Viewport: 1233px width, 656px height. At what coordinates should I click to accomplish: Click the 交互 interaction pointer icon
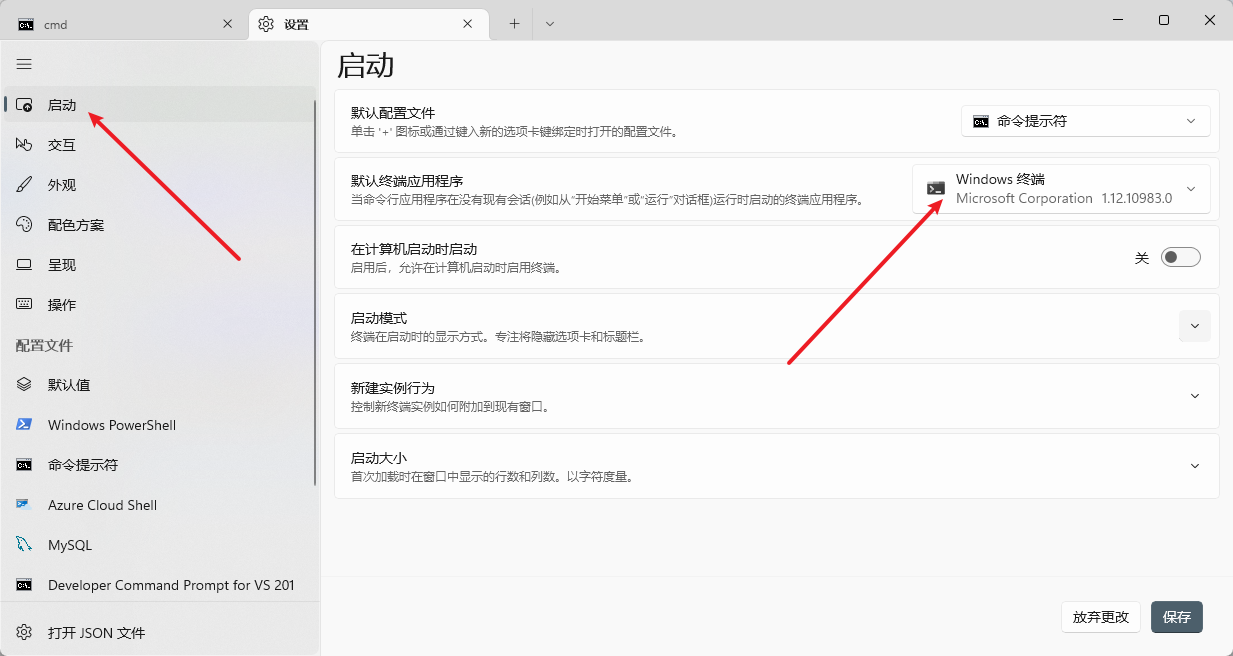pyautogui.click(x=25, y=145)
